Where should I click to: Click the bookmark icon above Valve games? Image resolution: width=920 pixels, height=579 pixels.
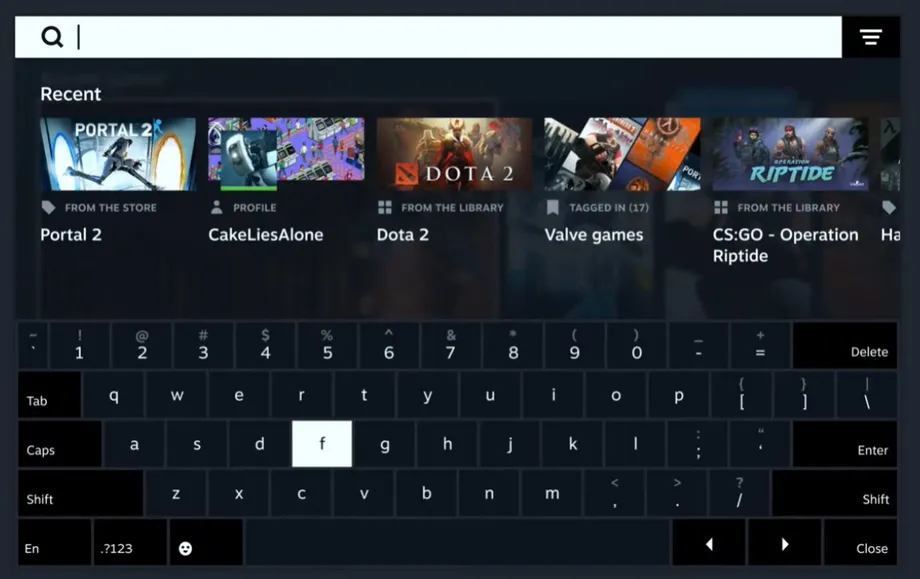pos(553,207)
